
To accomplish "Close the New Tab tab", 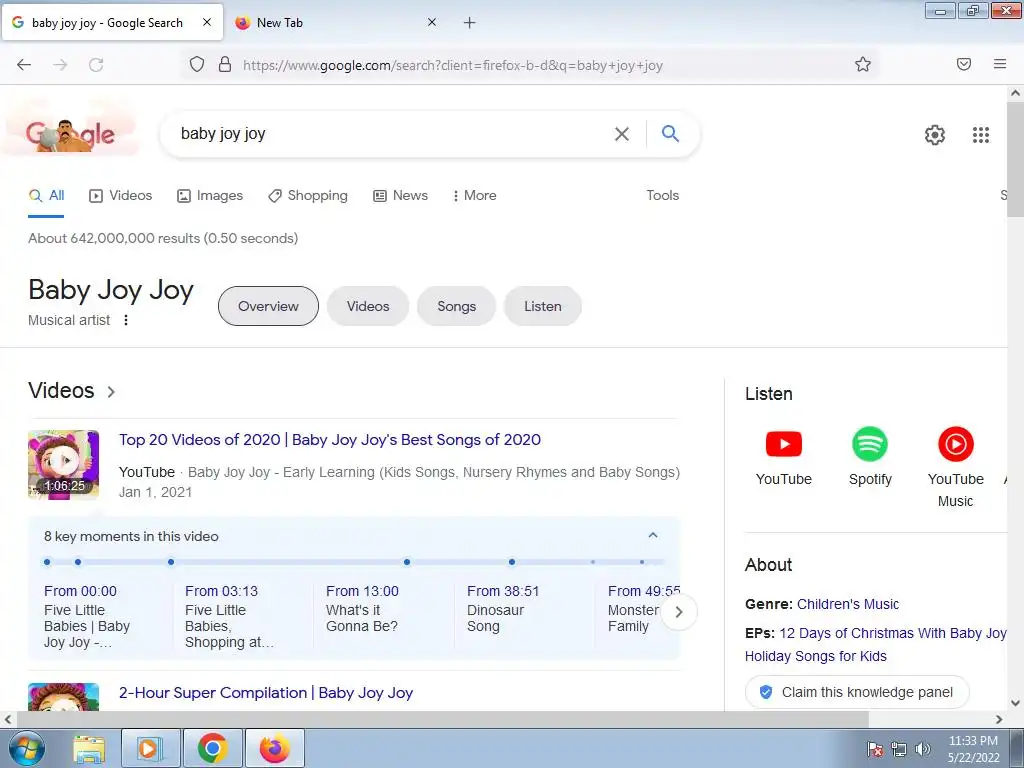I will 432,22.
